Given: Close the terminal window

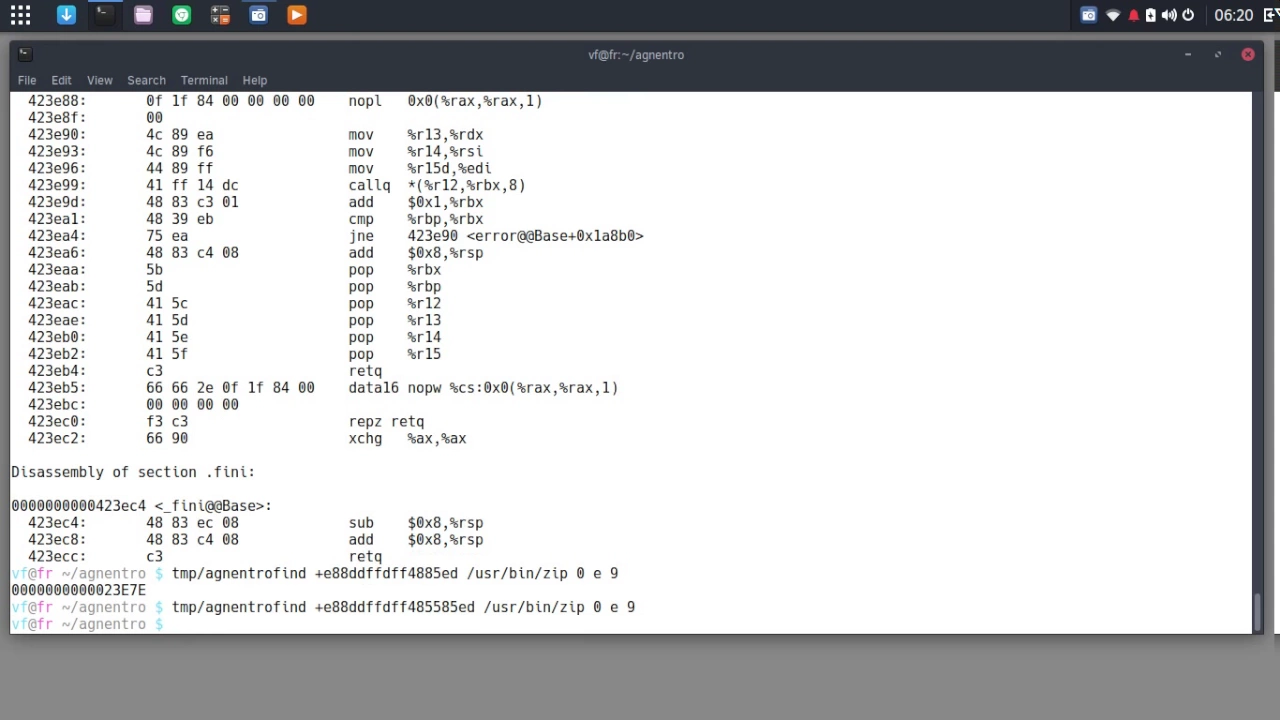Looking at the screenshot, I should click(x=1248, y=55).
